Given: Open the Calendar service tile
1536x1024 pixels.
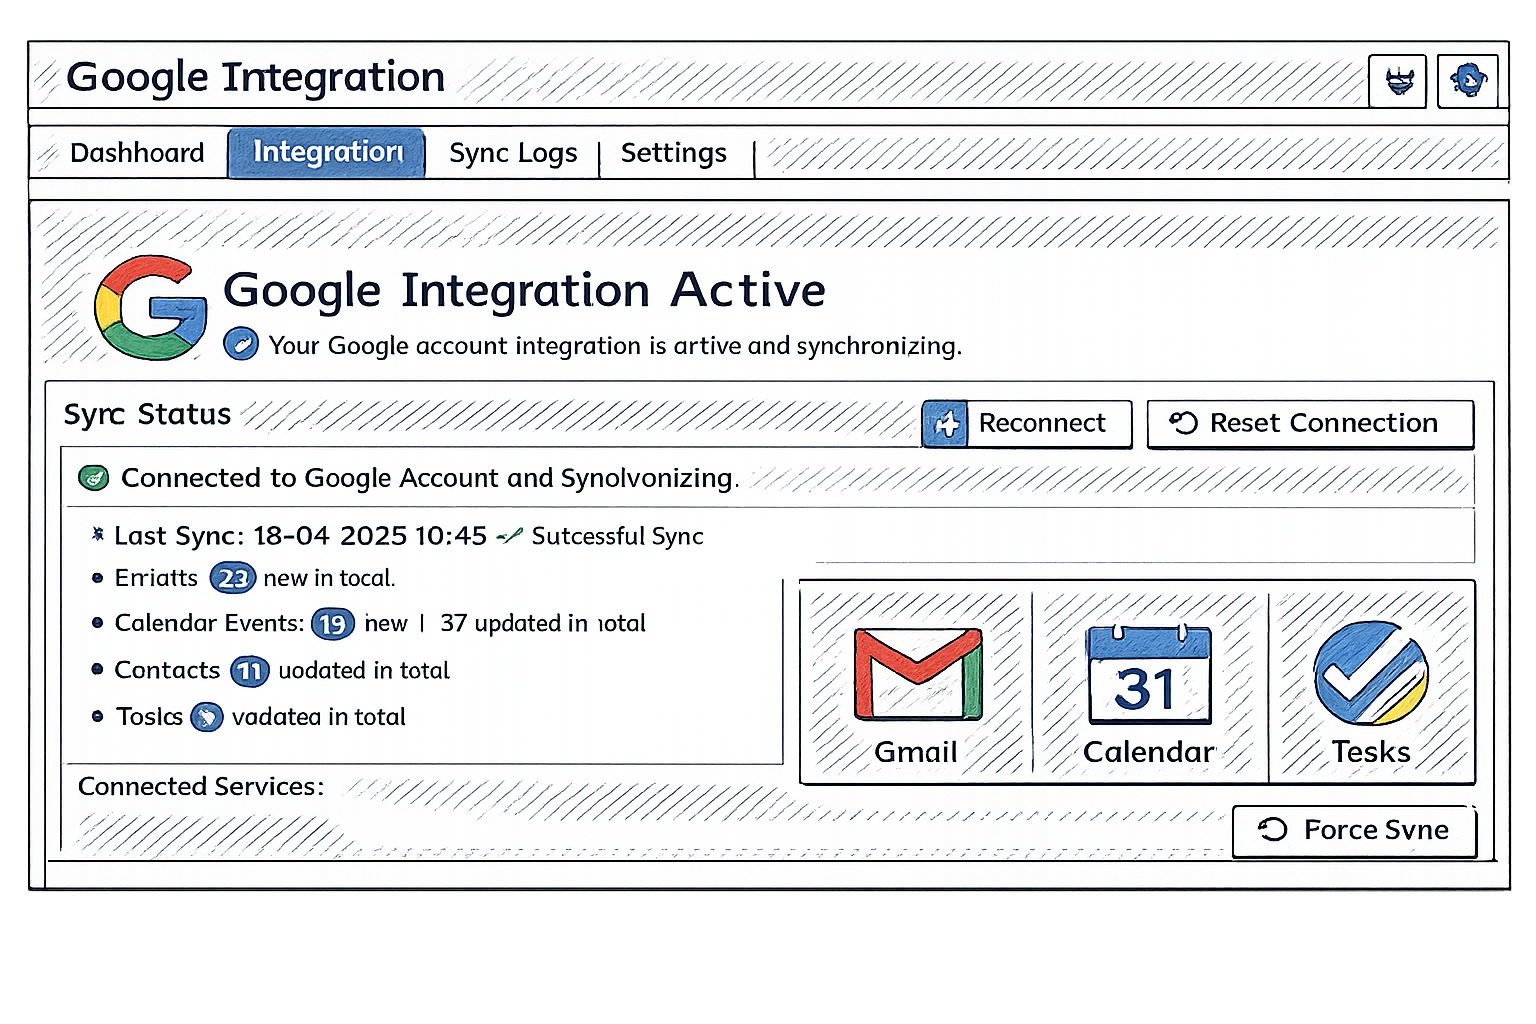Looking at the screenshot, I should pyautogui.click(x=1149, y=682).
